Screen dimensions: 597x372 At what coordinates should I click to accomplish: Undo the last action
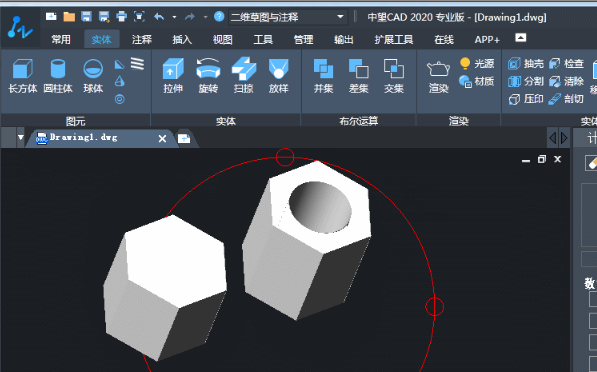(159, 17)
